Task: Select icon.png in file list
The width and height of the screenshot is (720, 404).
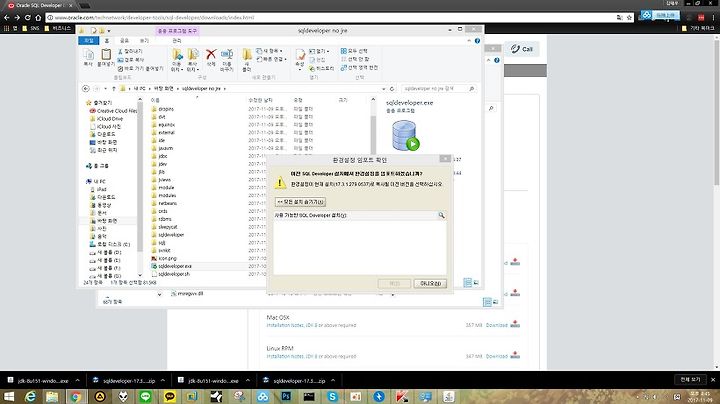Action: 167,258
